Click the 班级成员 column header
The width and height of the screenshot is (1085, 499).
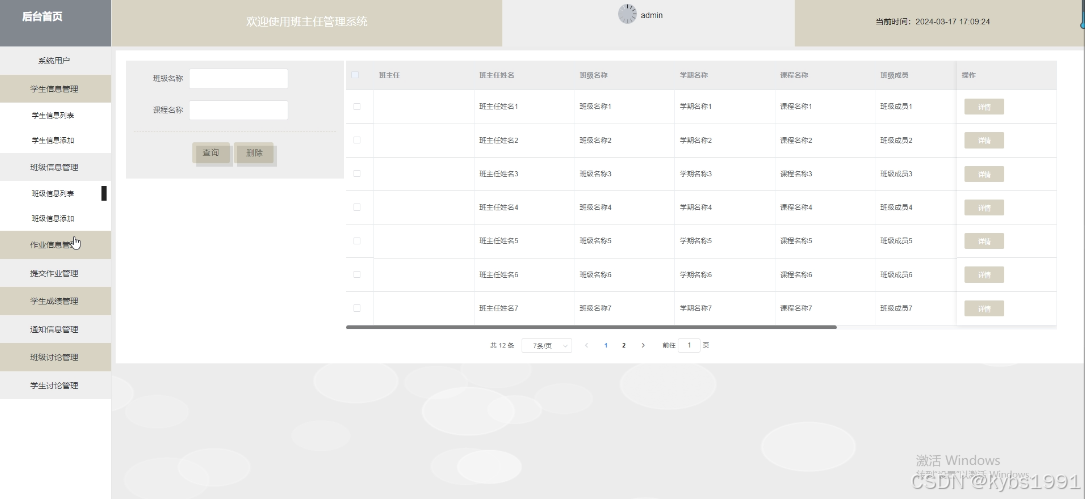[x=894, y=75]
